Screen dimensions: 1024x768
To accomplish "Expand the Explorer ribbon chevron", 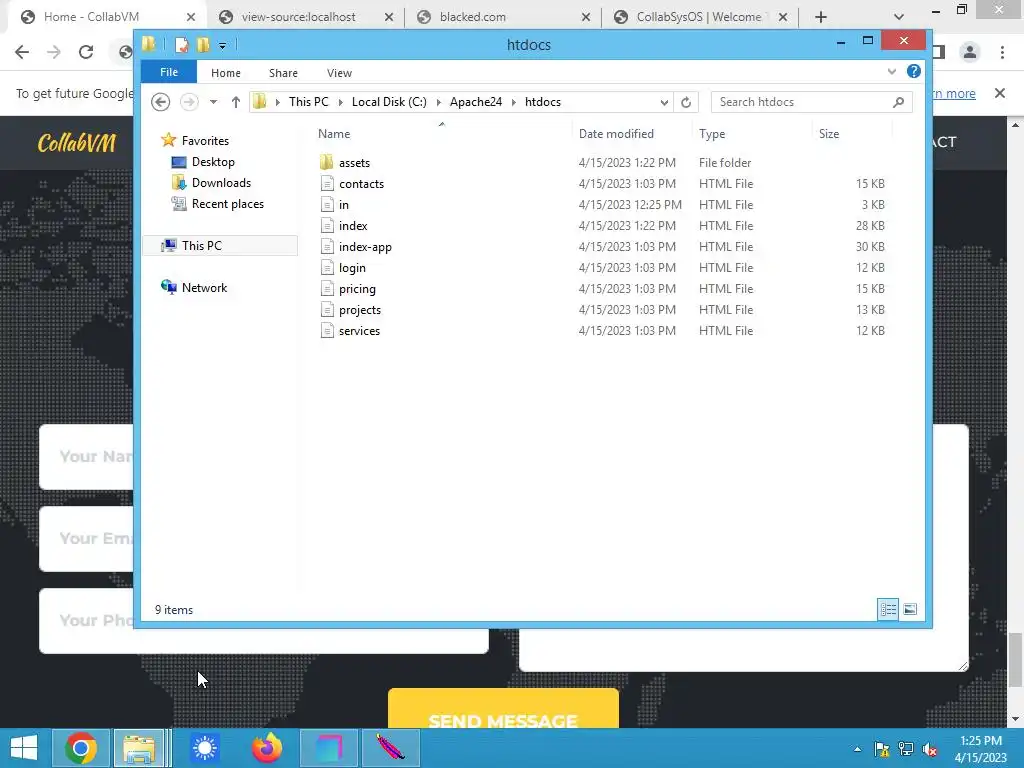I will point(892,72).
